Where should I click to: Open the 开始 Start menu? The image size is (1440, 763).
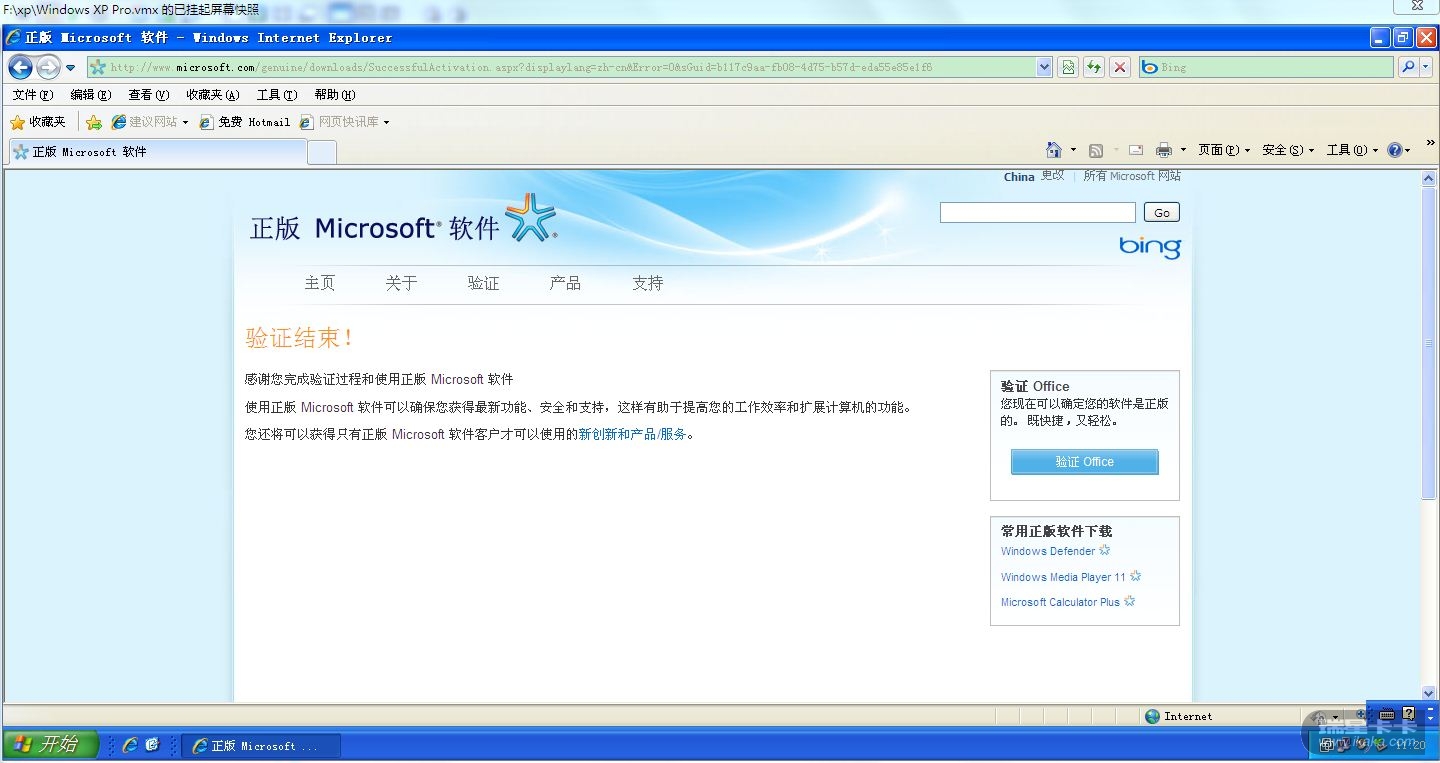(x=49, y=745)
